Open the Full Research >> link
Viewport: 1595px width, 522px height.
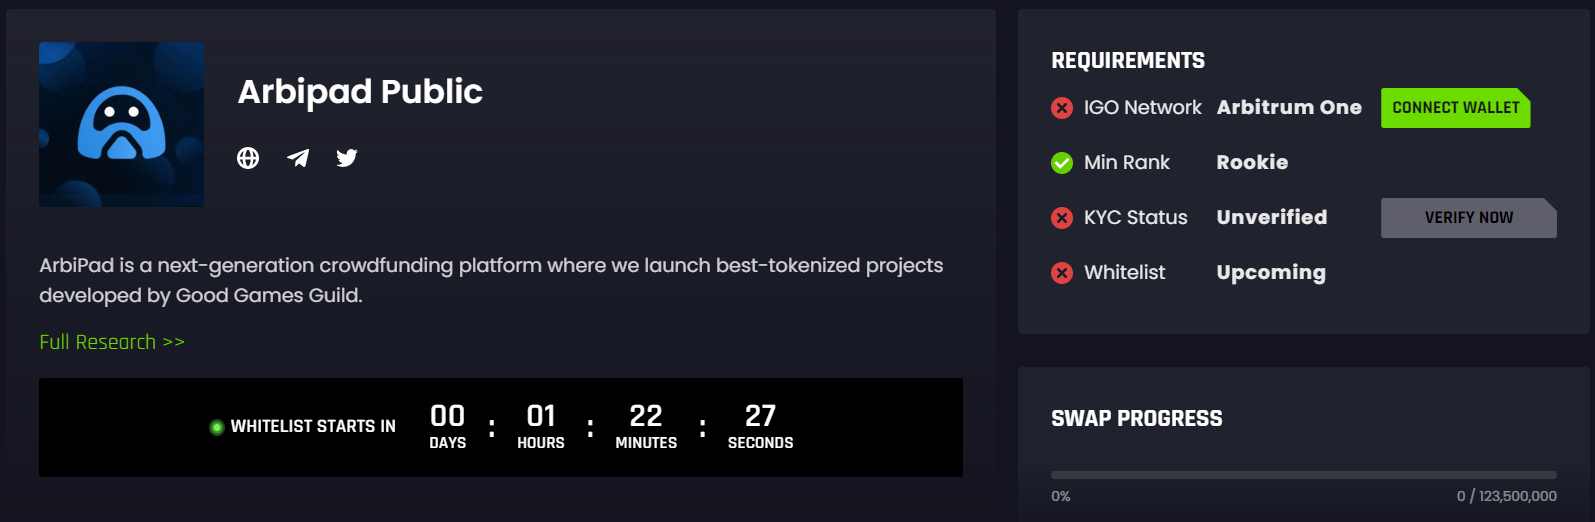pyautogui.click(x=112, y=342)
